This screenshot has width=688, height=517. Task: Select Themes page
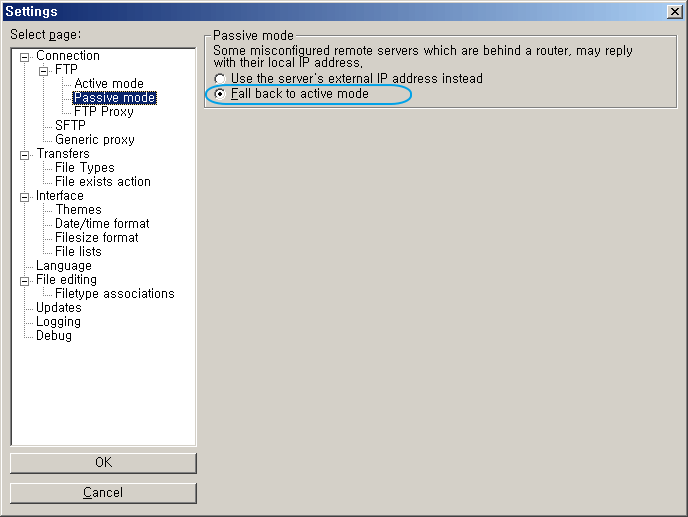click(x=79, y=210)
